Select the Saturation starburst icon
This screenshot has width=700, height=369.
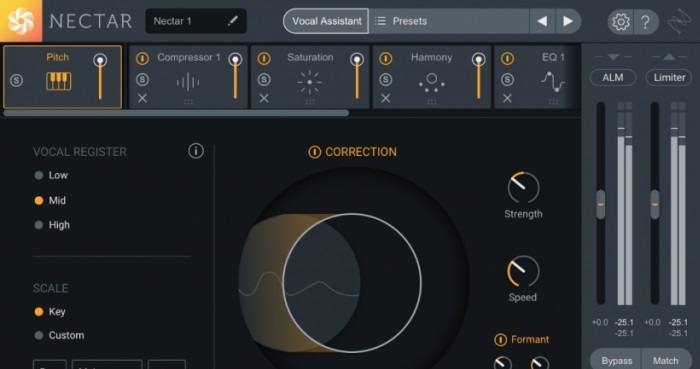pos(309,82)
